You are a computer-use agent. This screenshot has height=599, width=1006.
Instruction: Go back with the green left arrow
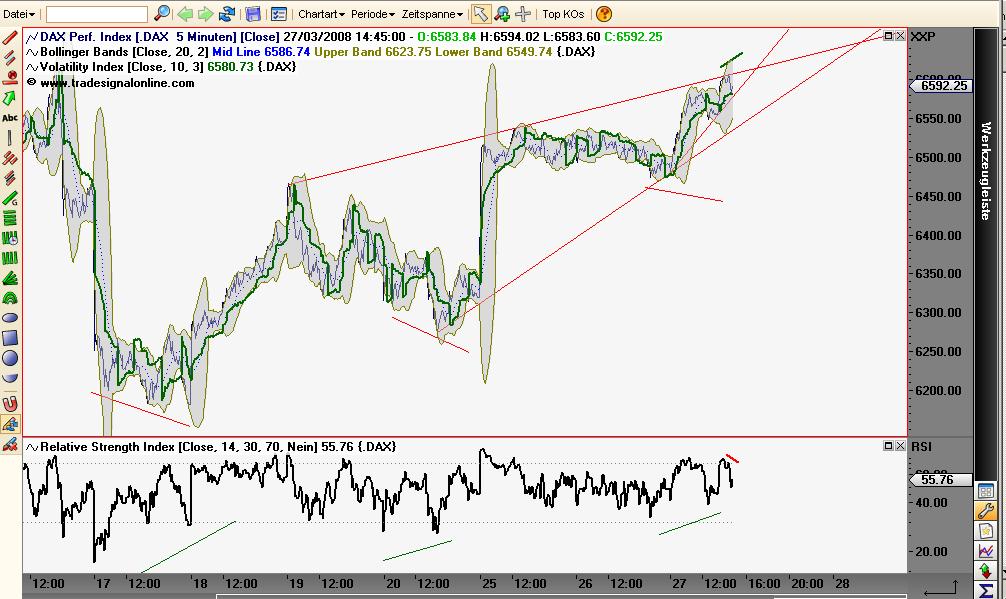[x=185, y=13]
